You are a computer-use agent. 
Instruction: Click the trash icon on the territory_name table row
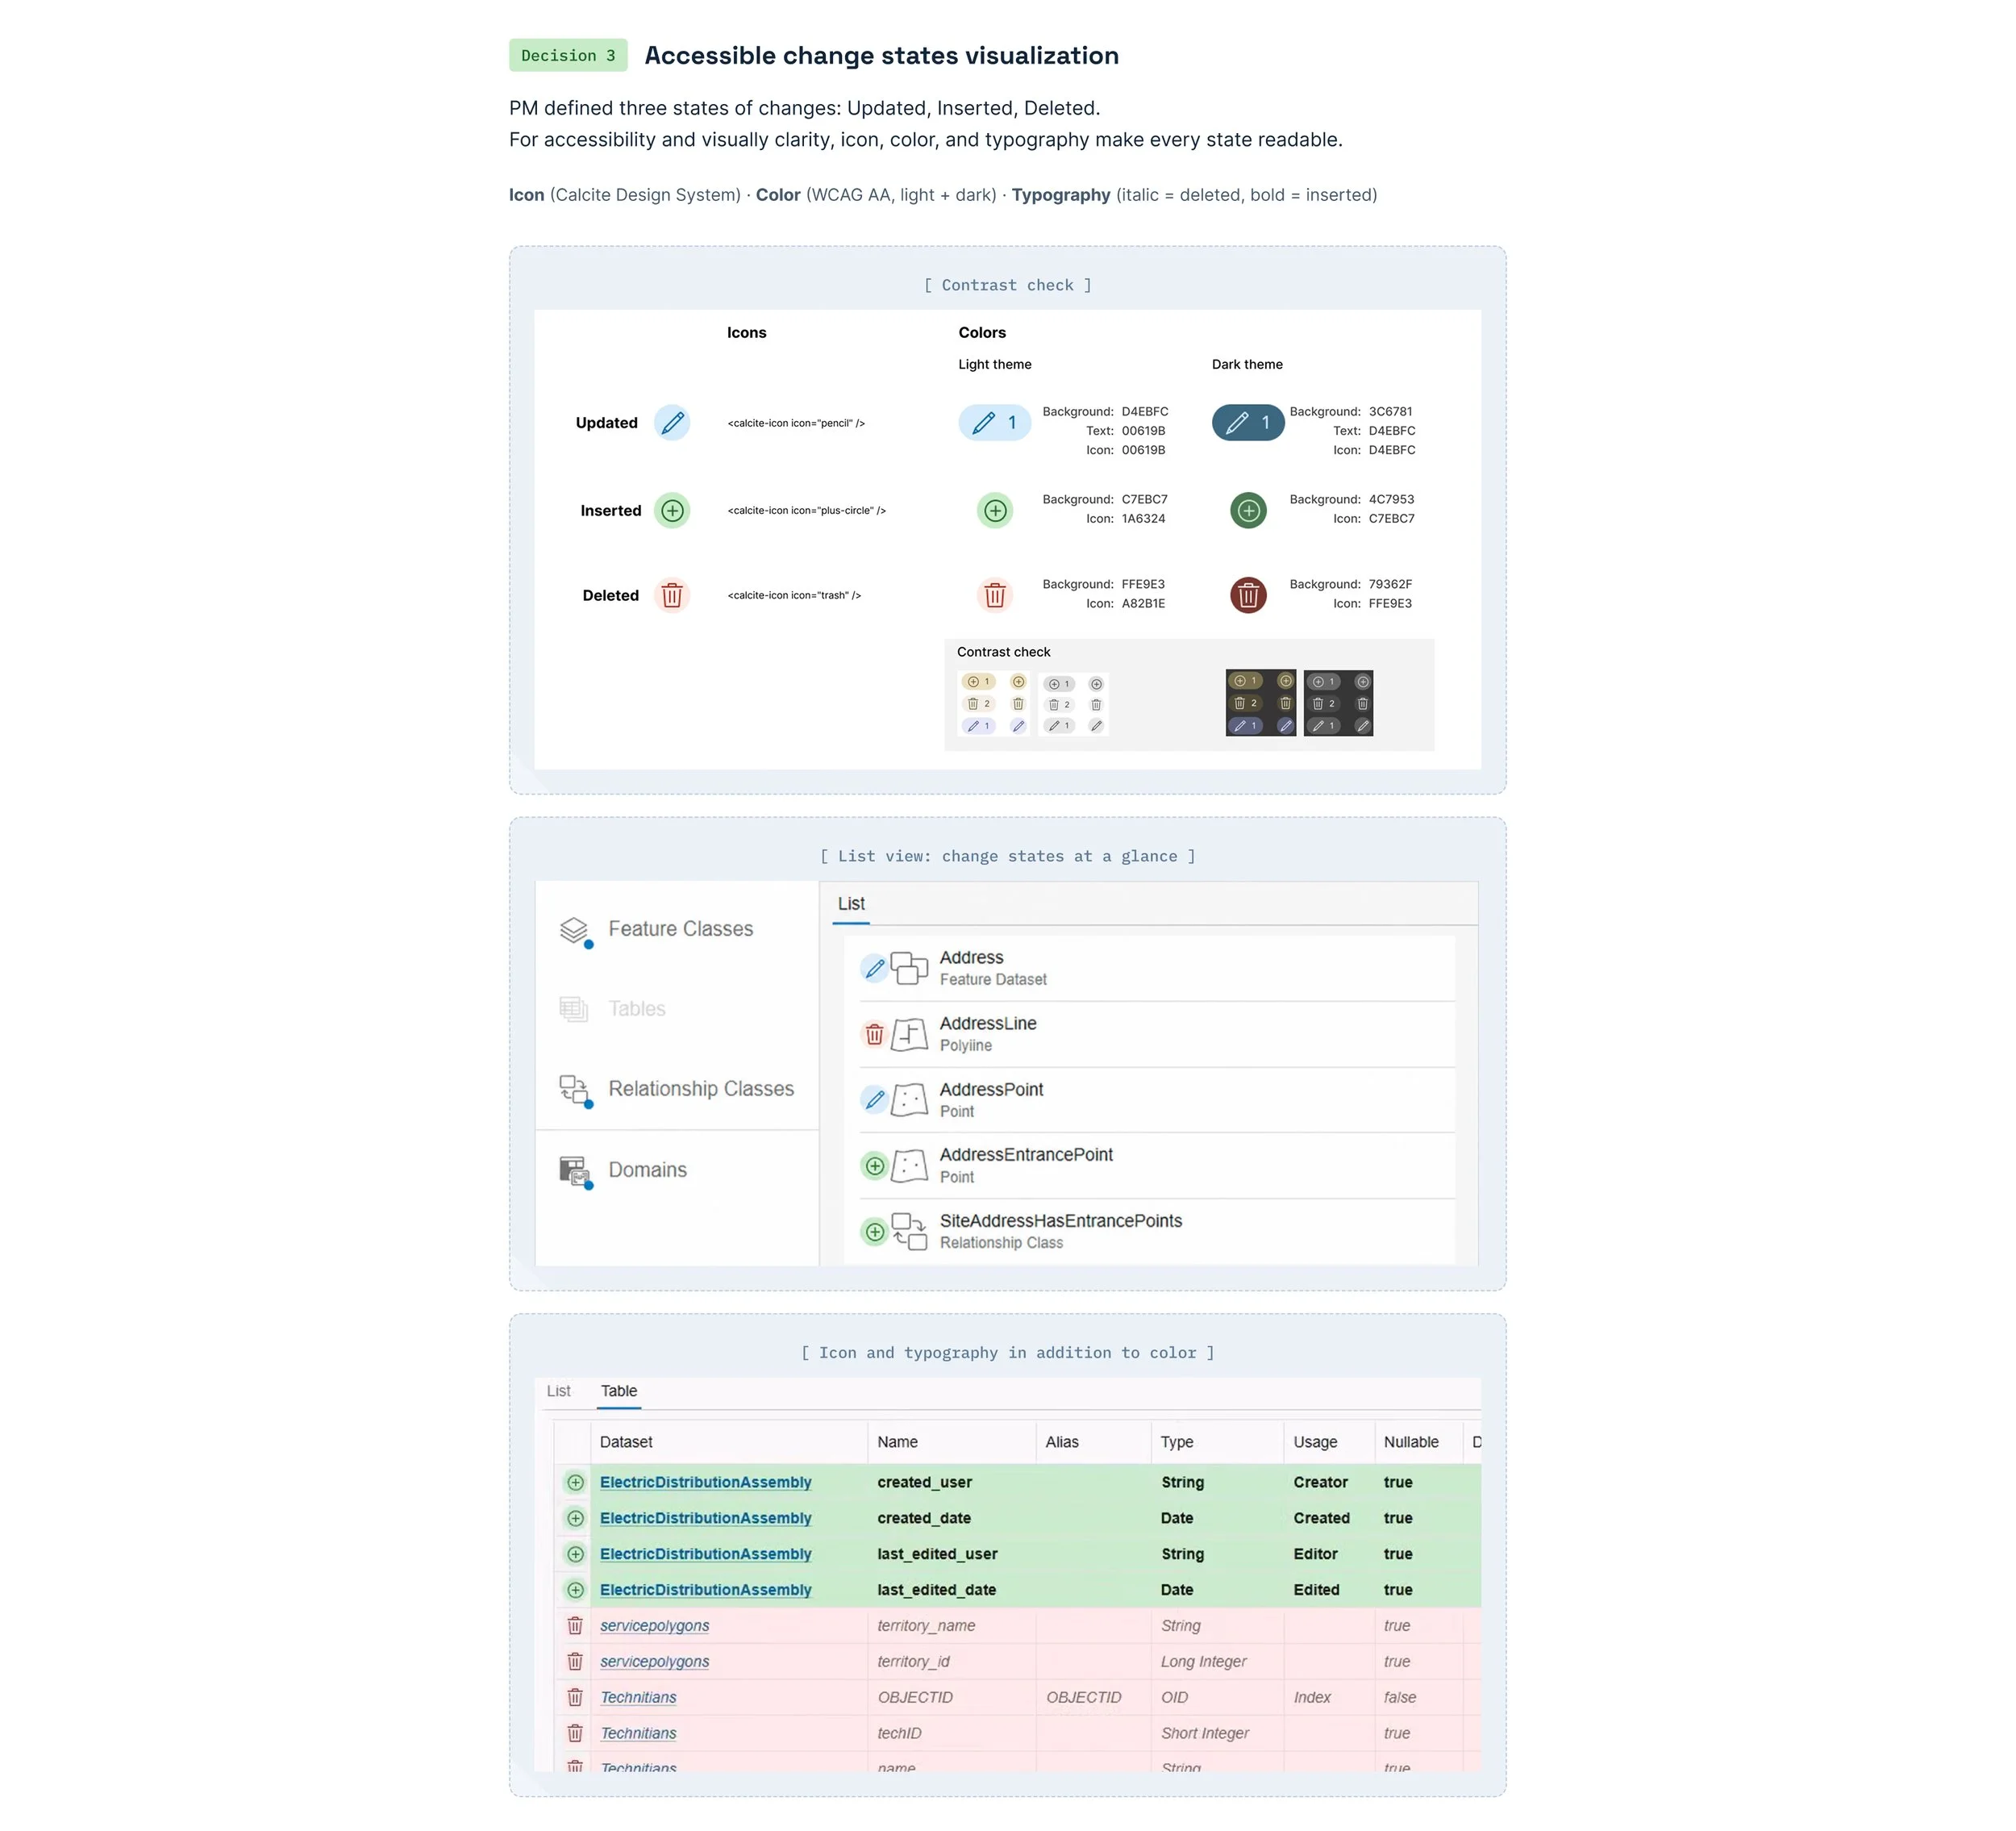(575, 1626)
